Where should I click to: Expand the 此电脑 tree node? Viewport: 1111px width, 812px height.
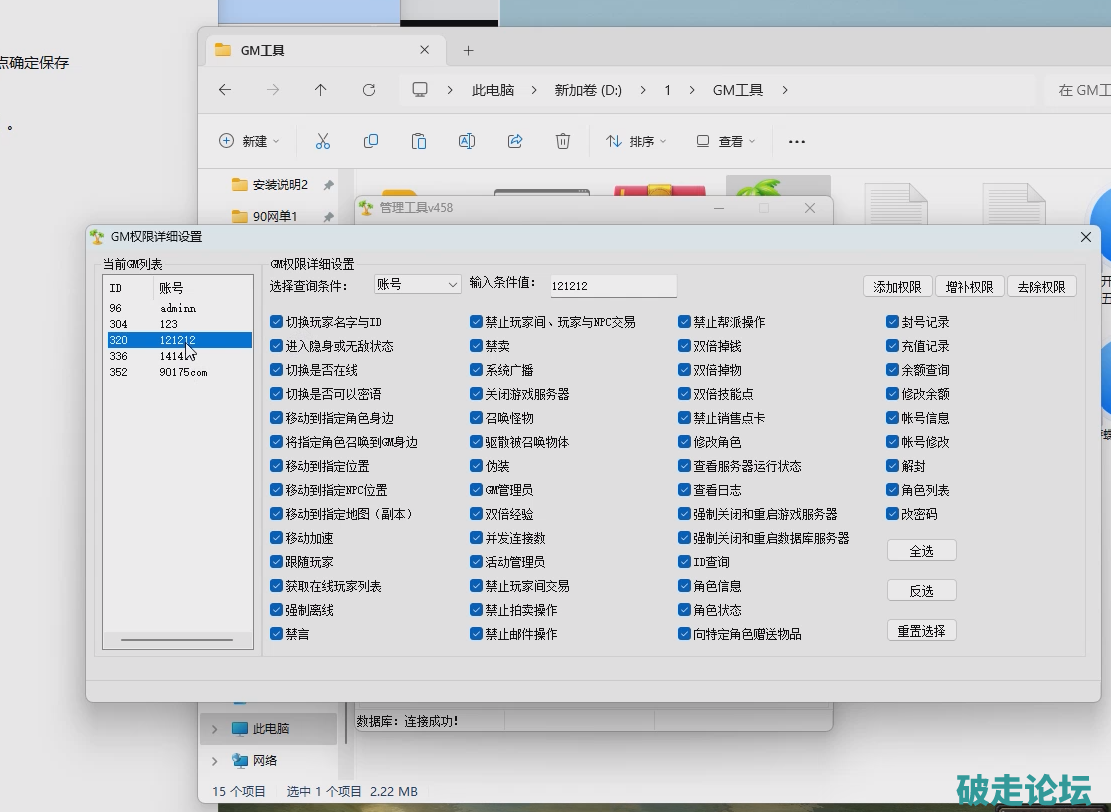pos(214,729)
